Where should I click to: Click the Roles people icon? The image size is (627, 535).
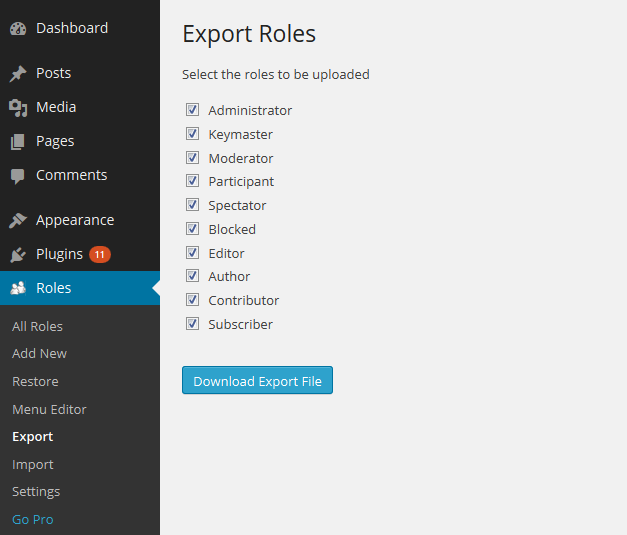tap(18, 288)
